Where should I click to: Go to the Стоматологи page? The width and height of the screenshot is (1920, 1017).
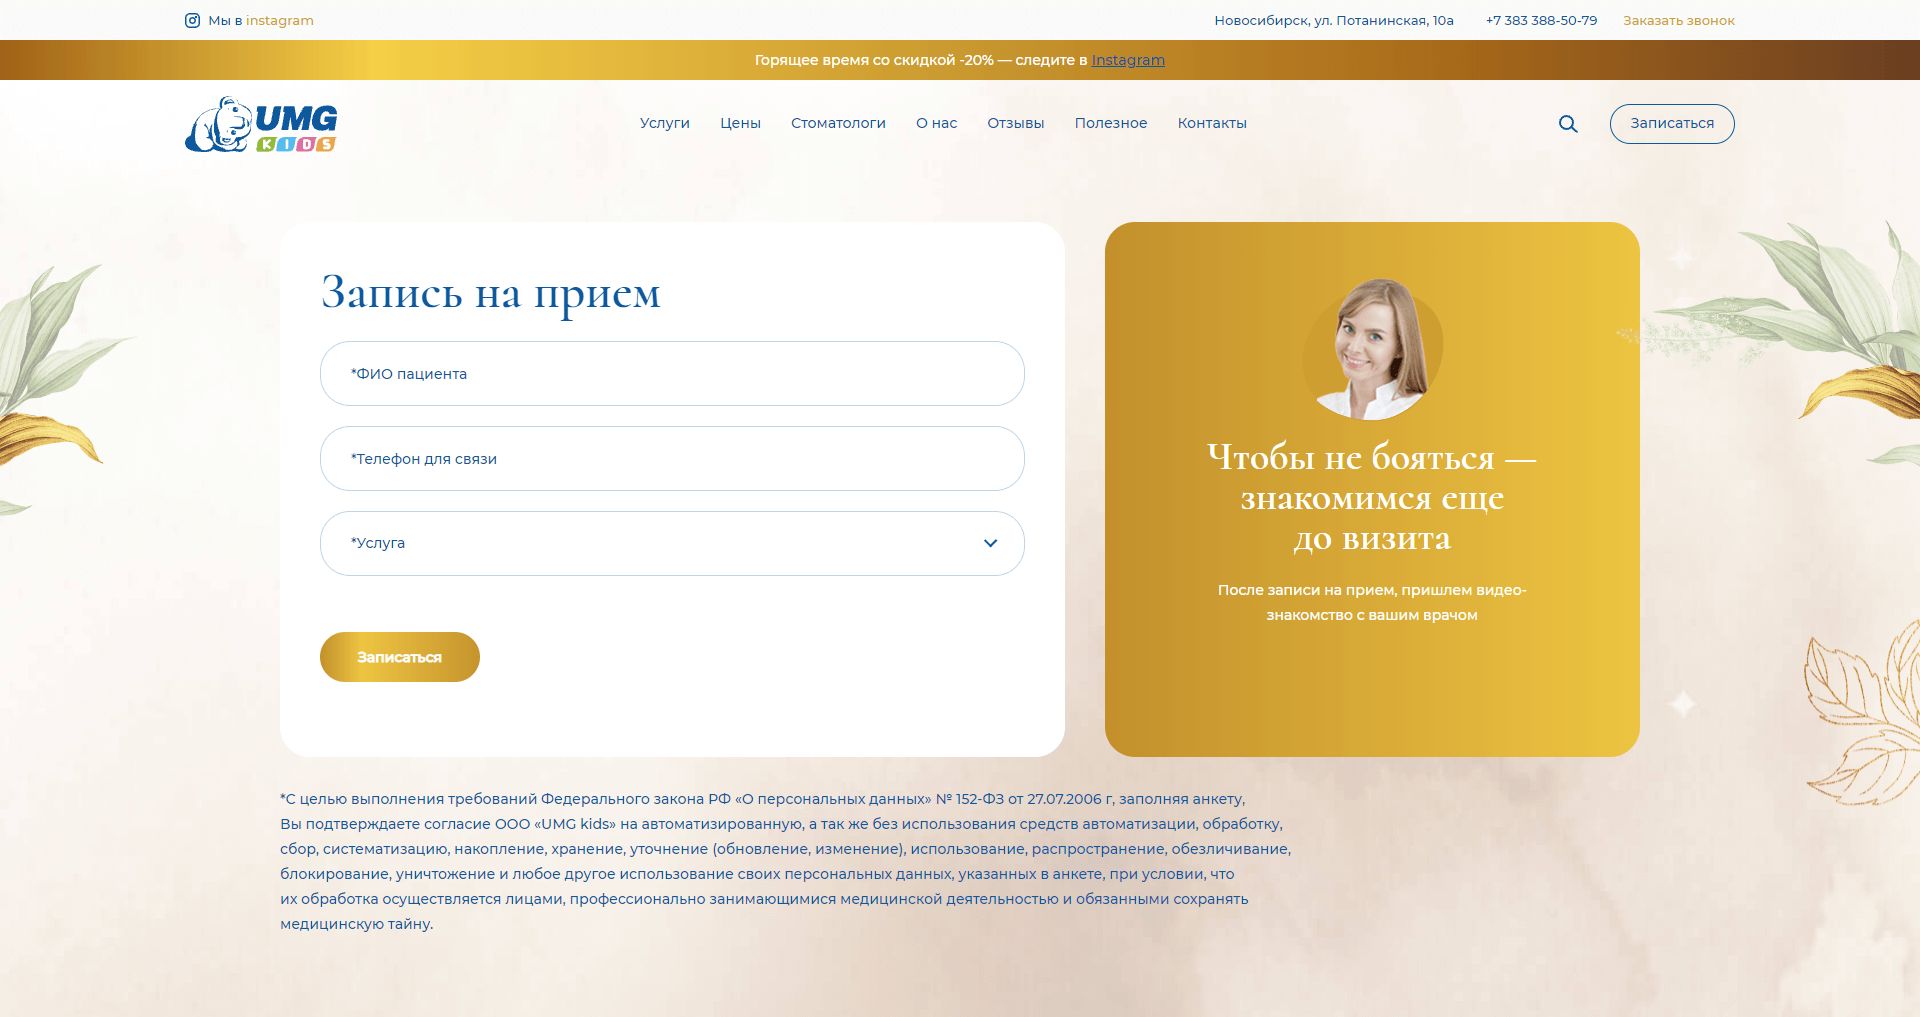pyautogui.click(x=838, y=123)
